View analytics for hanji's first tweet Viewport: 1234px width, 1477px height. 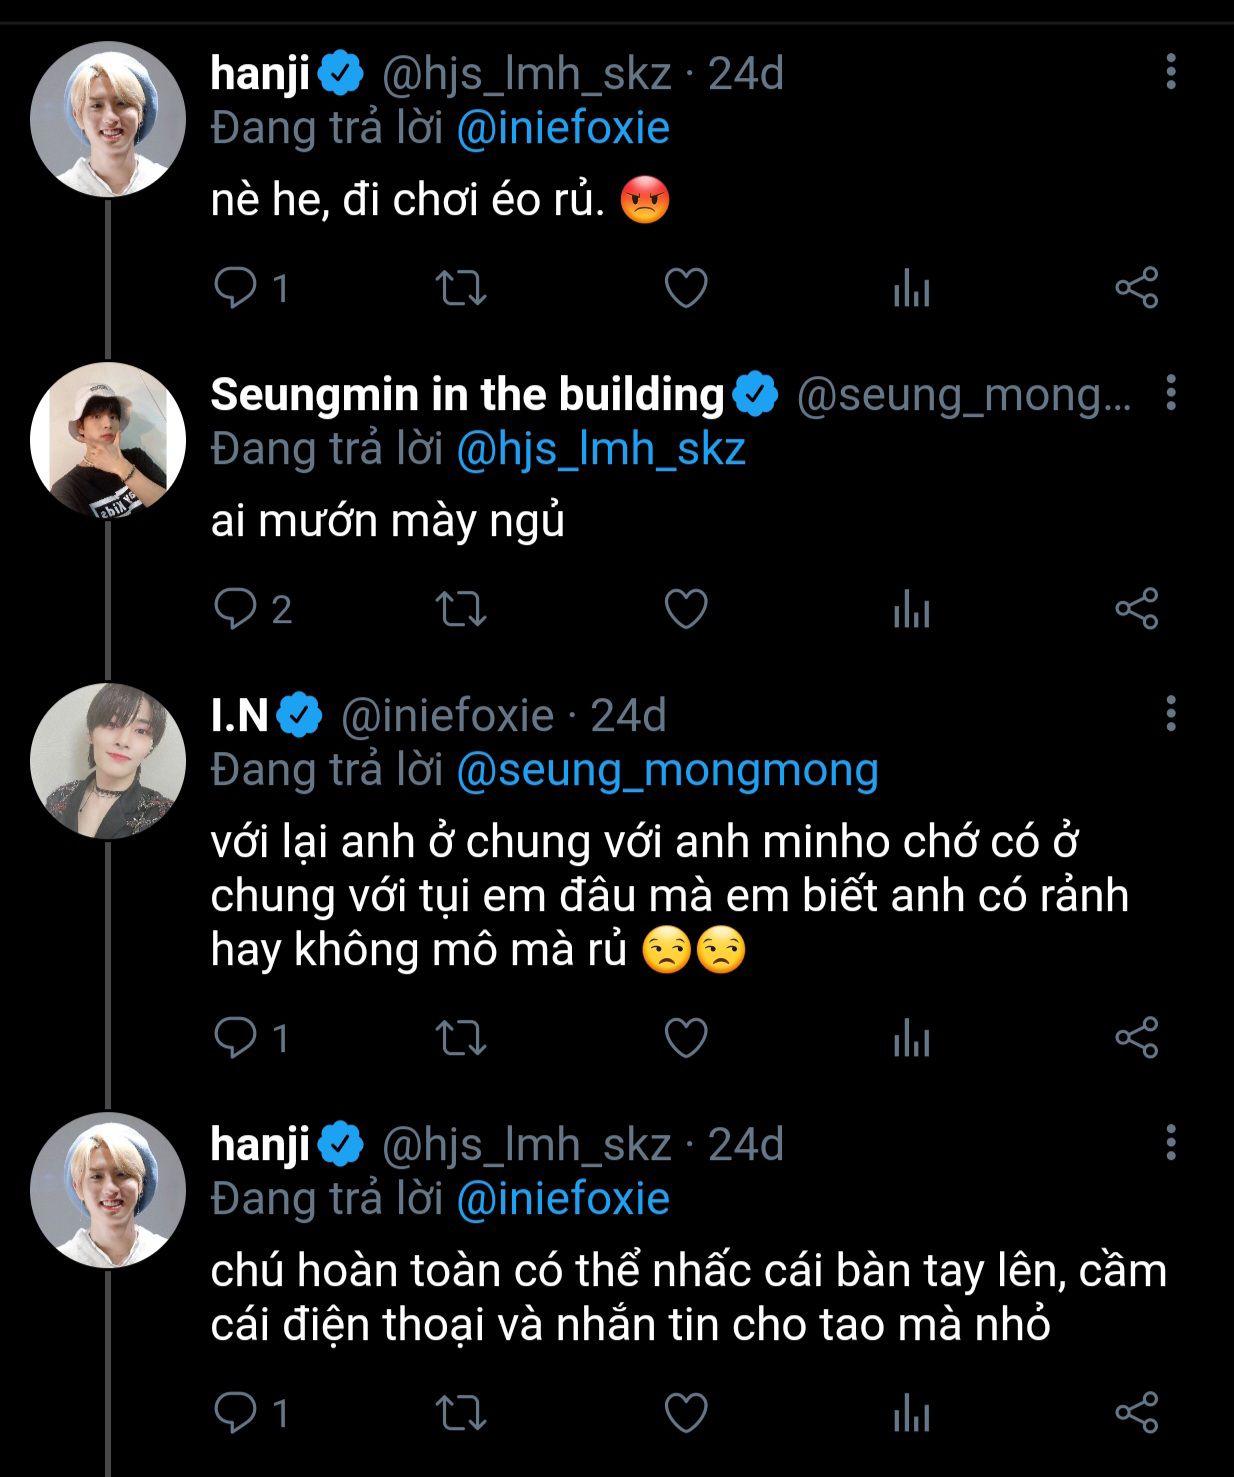[x=911, y=288]
